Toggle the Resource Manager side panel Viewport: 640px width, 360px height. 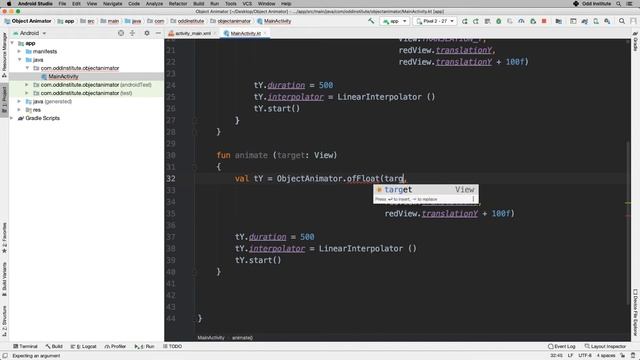point(4,55)
